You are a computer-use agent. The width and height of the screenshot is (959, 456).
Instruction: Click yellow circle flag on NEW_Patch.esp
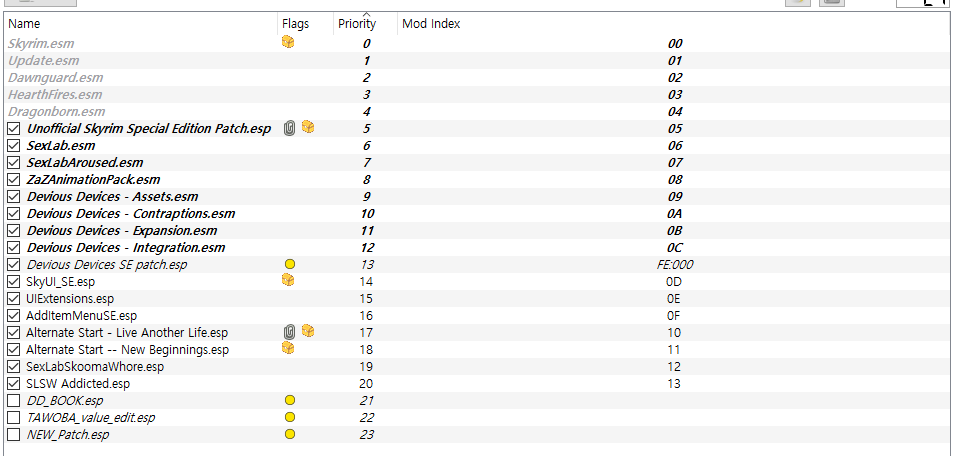coord(290,435)
